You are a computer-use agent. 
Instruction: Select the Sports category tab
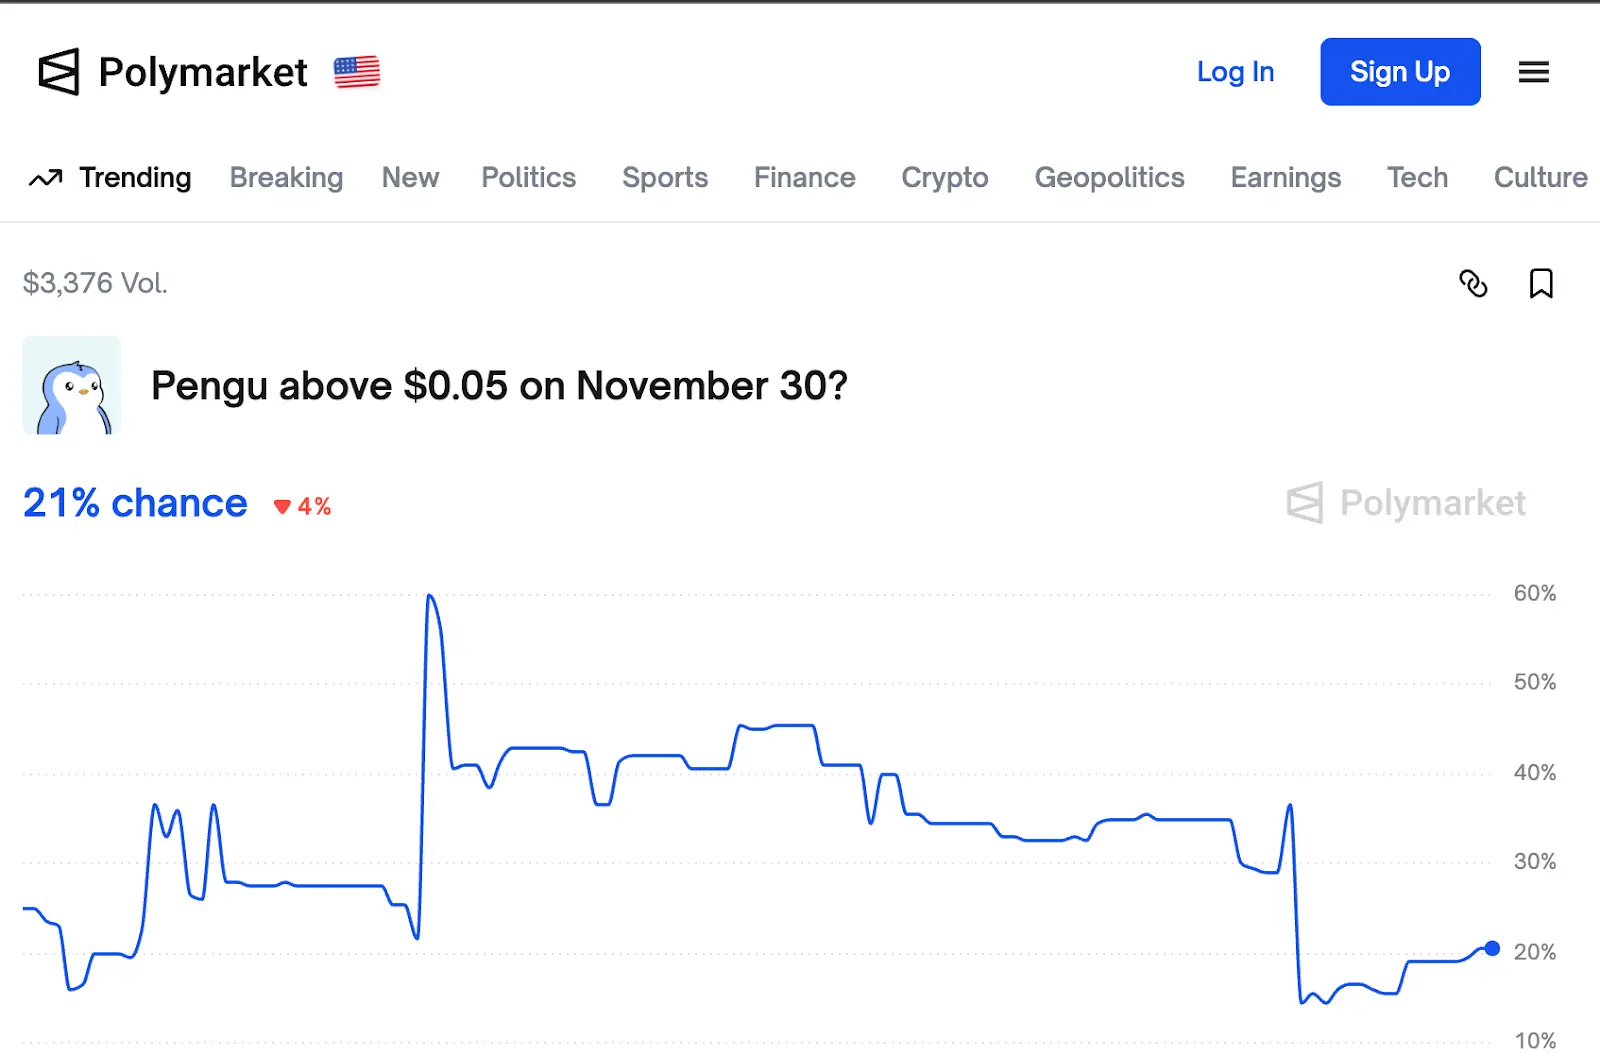pyautogui.click(x=665, y=177)
